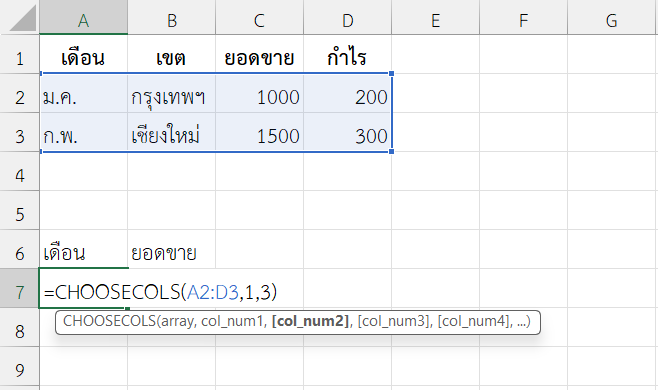Screen dimensions: 658x390
Task: Click cell with value 1000
Action: click(x=259, y=93)
